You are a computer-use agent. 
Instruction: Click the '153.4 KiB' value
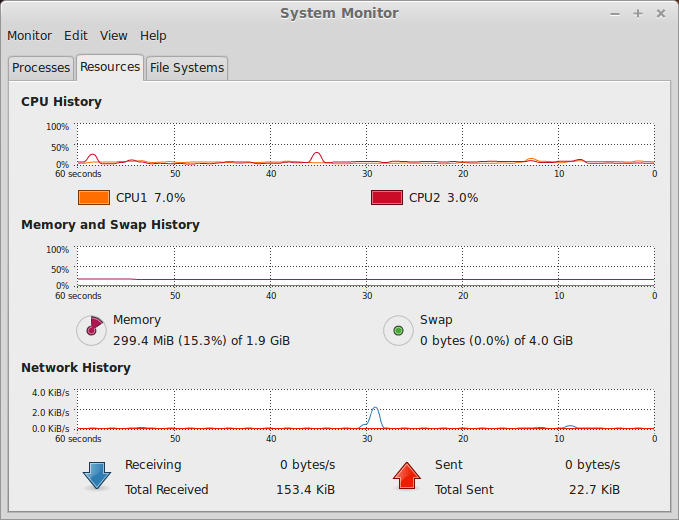pyautogui.click(x=305, y=490)
